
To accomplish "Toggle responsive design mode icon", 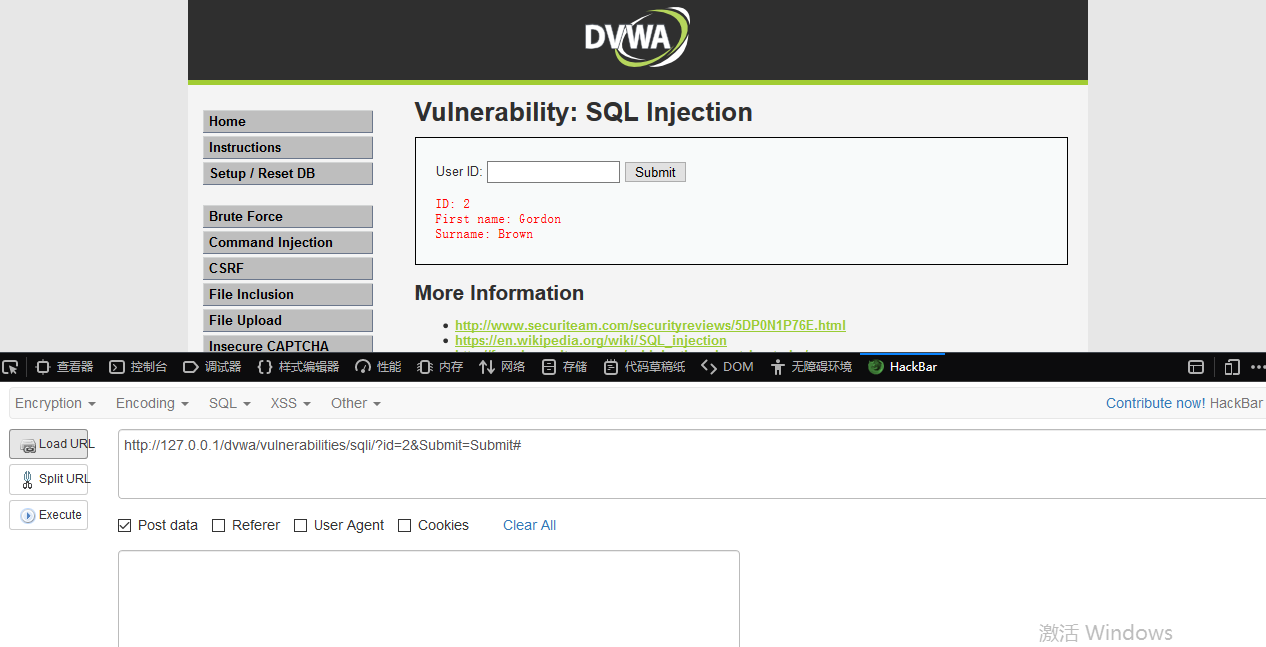I will click(1232, 367).
